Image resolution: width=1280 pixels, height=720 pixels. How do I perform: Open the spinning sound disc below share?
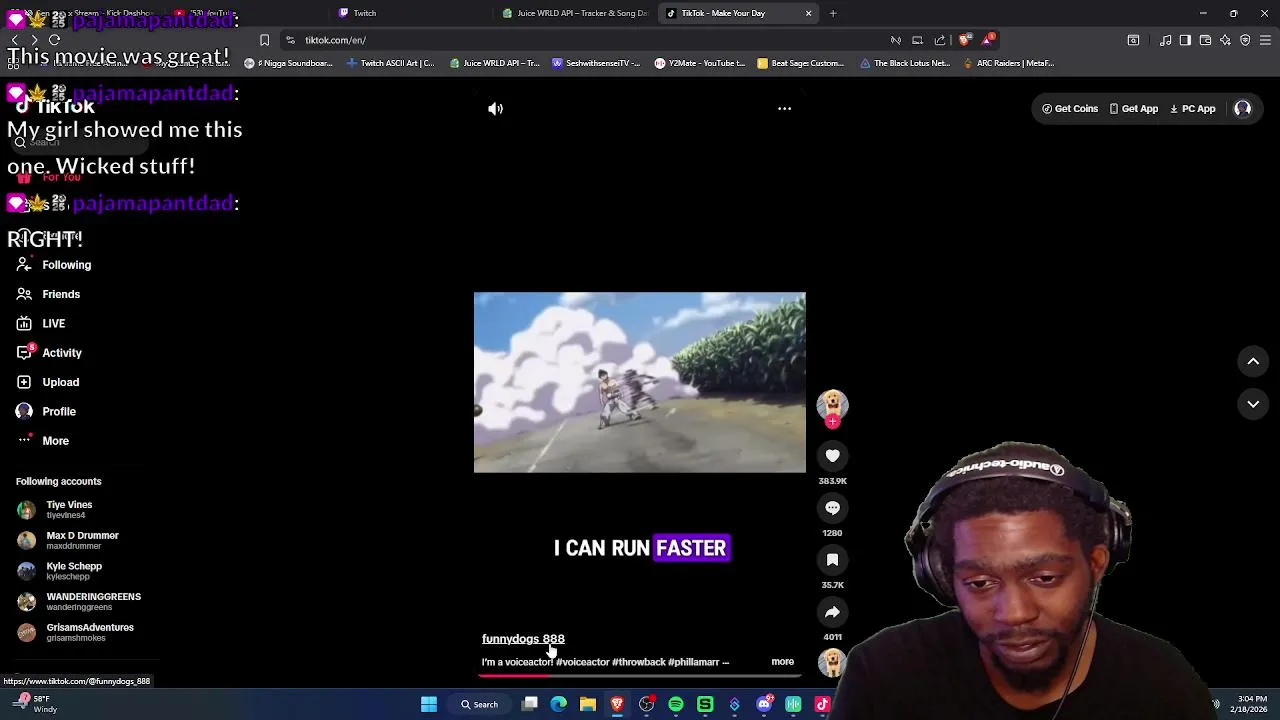pyautogui.click(x=832, y=662)
